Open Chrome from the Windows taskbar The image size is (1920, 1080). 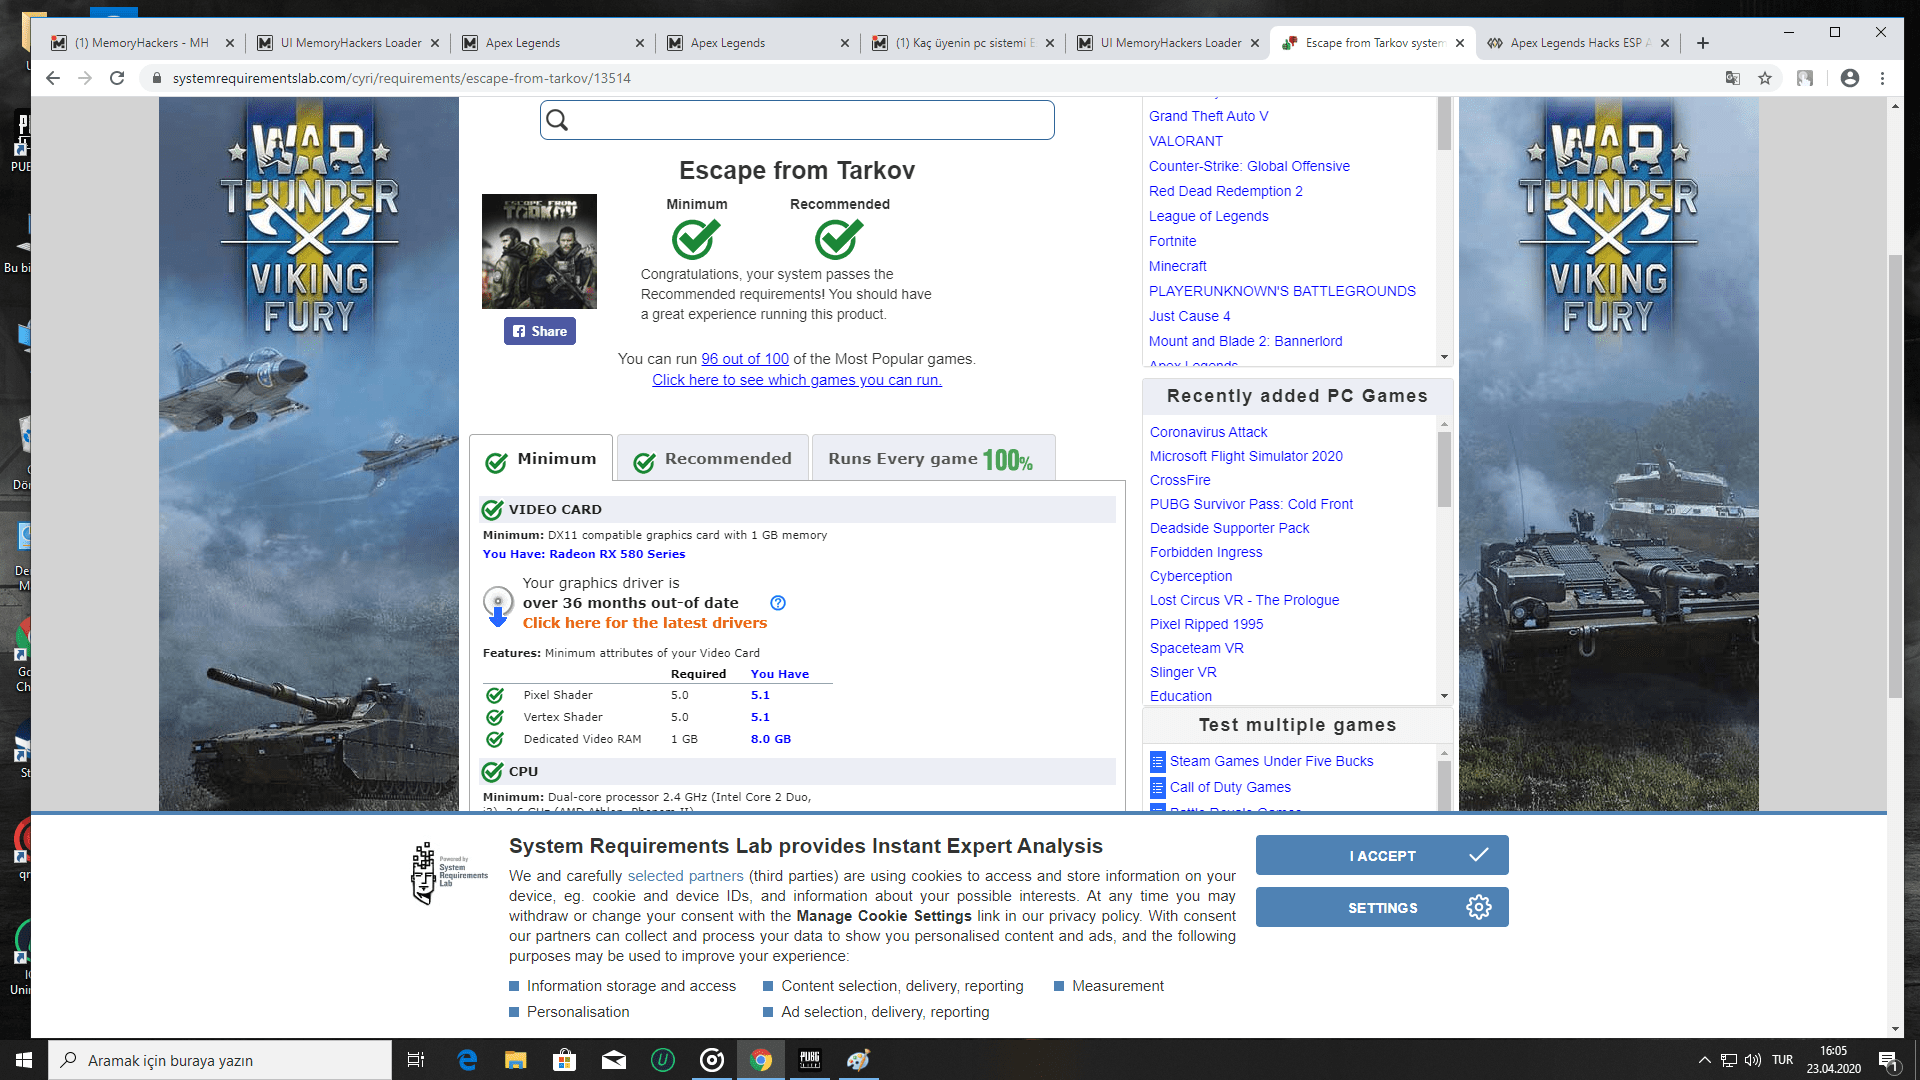(x=761, y=1060)
